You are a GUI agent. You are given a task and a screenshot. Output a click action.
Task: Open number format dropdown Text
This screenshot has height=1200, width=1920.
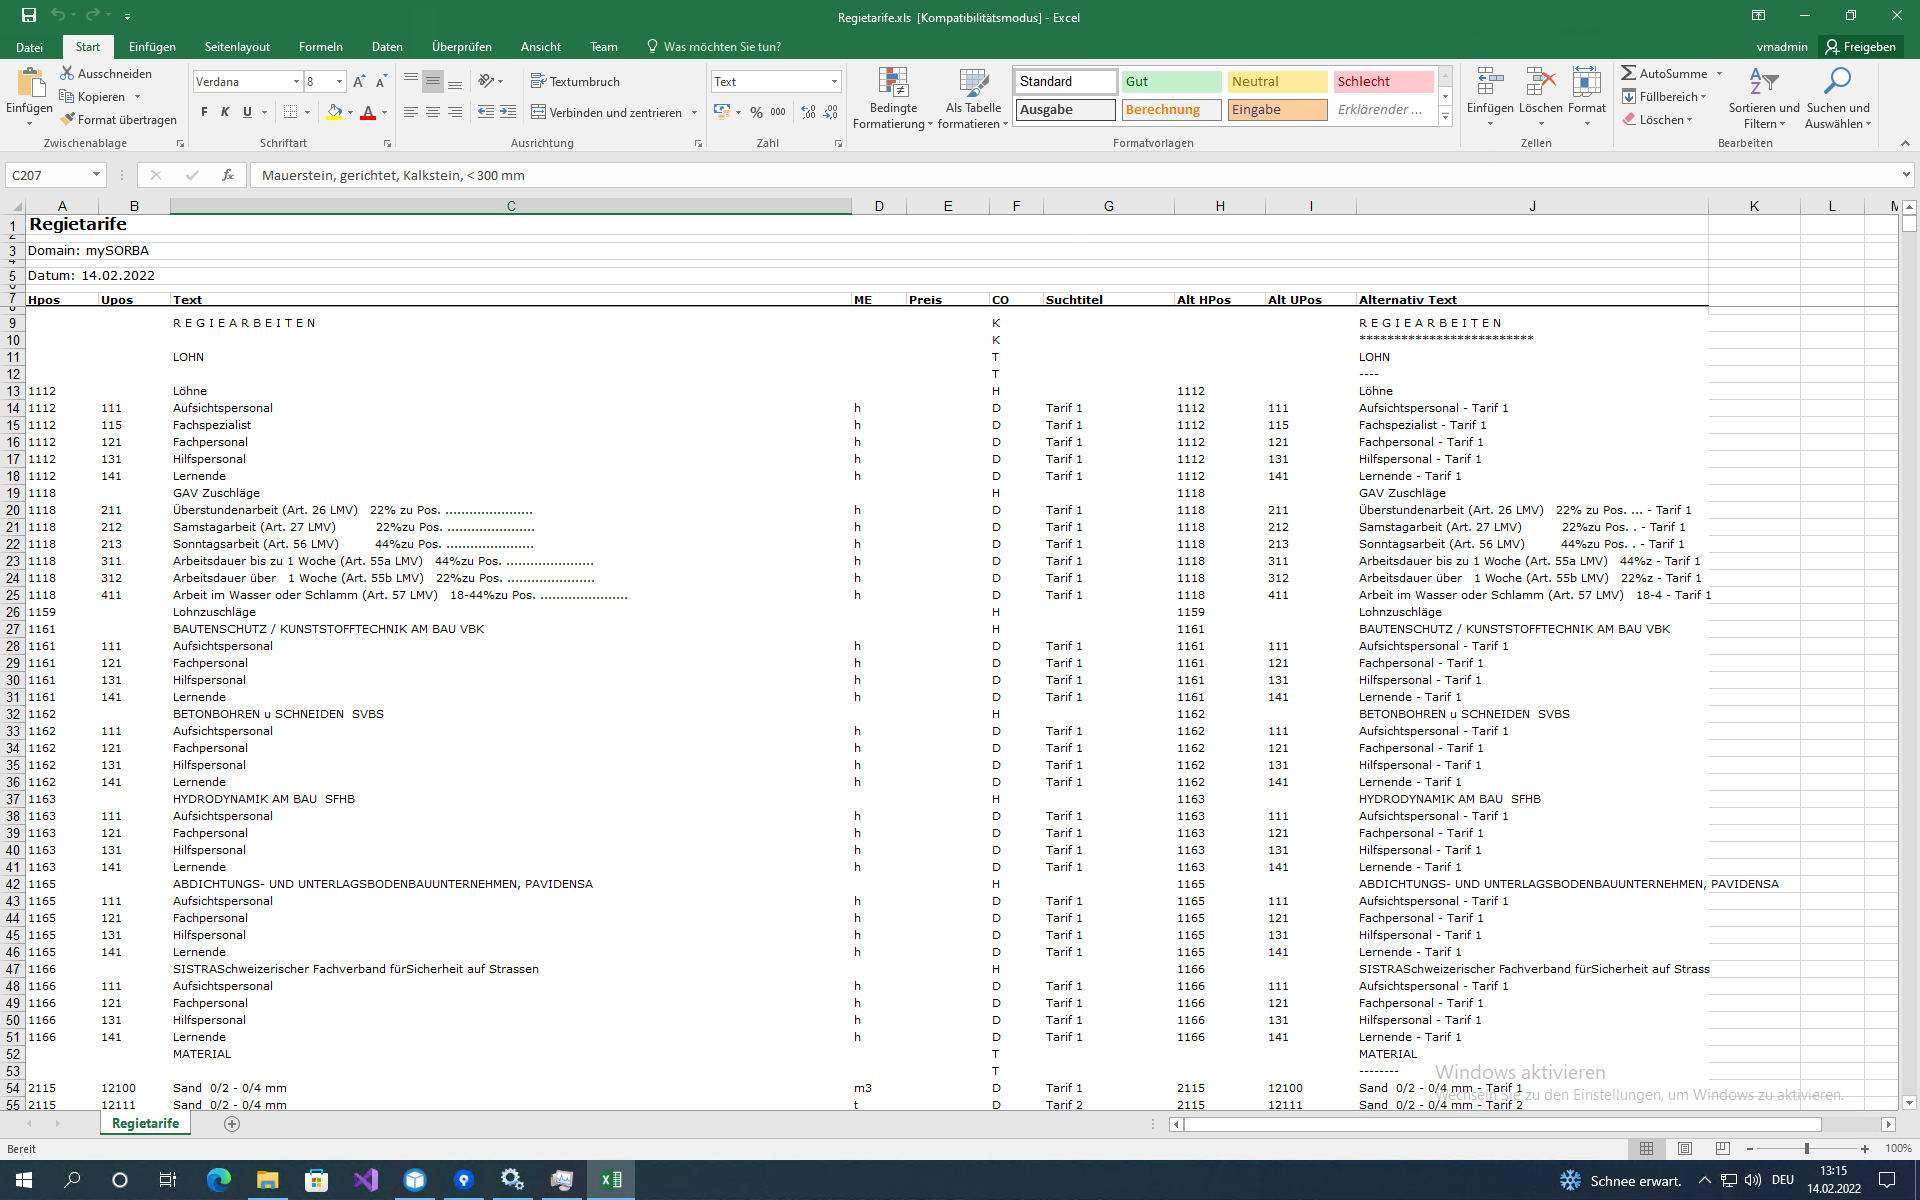tap(834, 82)
